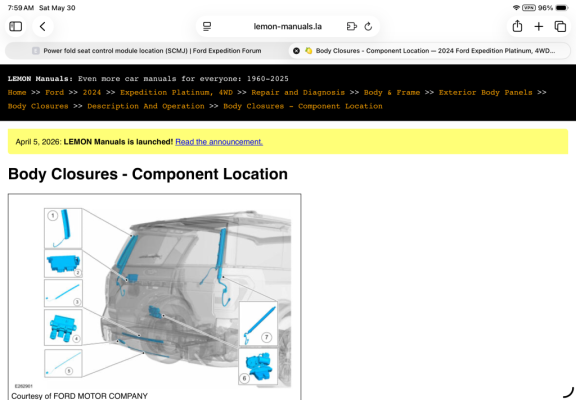The width and height of the screenshot is (576, 400).
Task: Toggle the Safari sidebar panel
Action: [15, 26]
